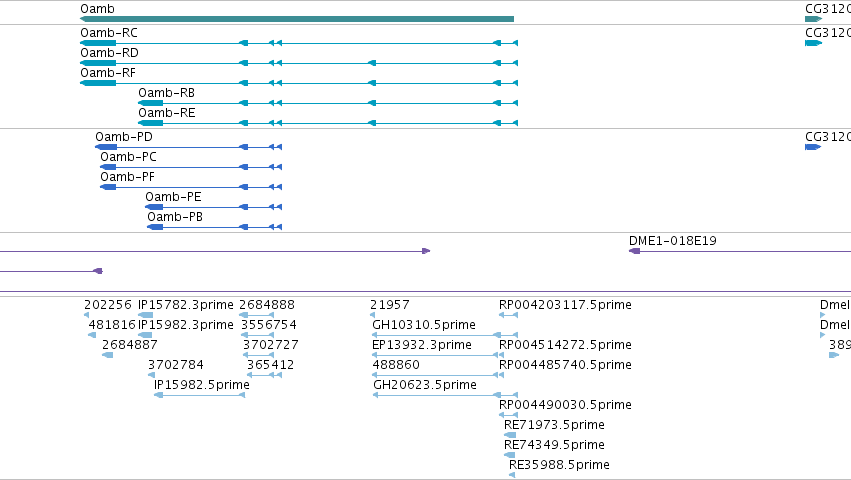Click the RE71973.5prime alignment glyph
The height and width of the screenshot is (480, 851).
point(510,435)
